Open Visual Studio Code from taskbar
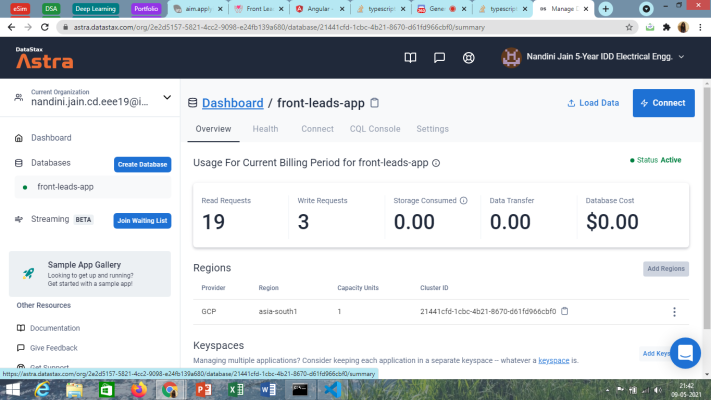Screen dimensions: 711x400 point(333,390)
